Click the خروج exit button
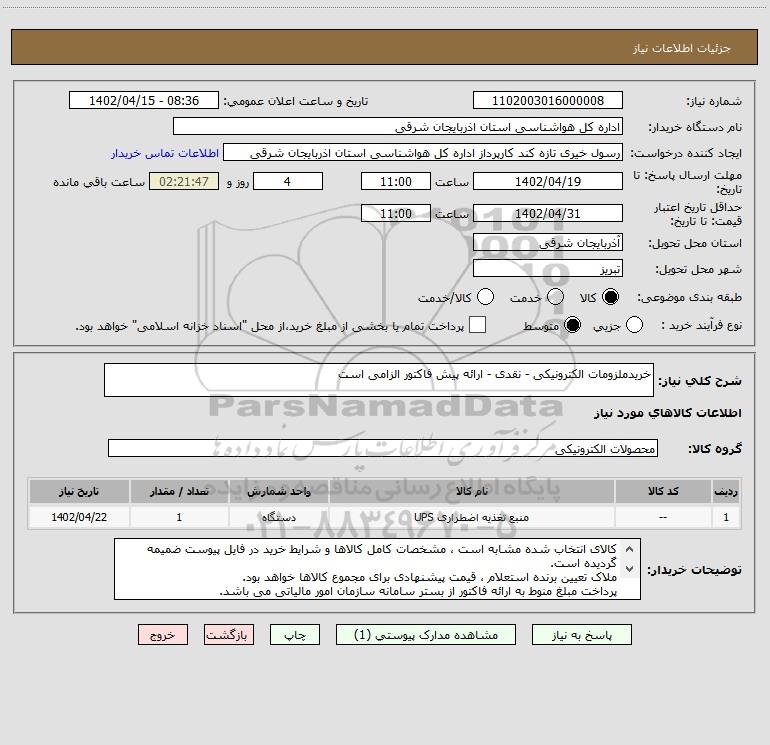The width and height of the screenshot is (770, 745). point(163,635)
